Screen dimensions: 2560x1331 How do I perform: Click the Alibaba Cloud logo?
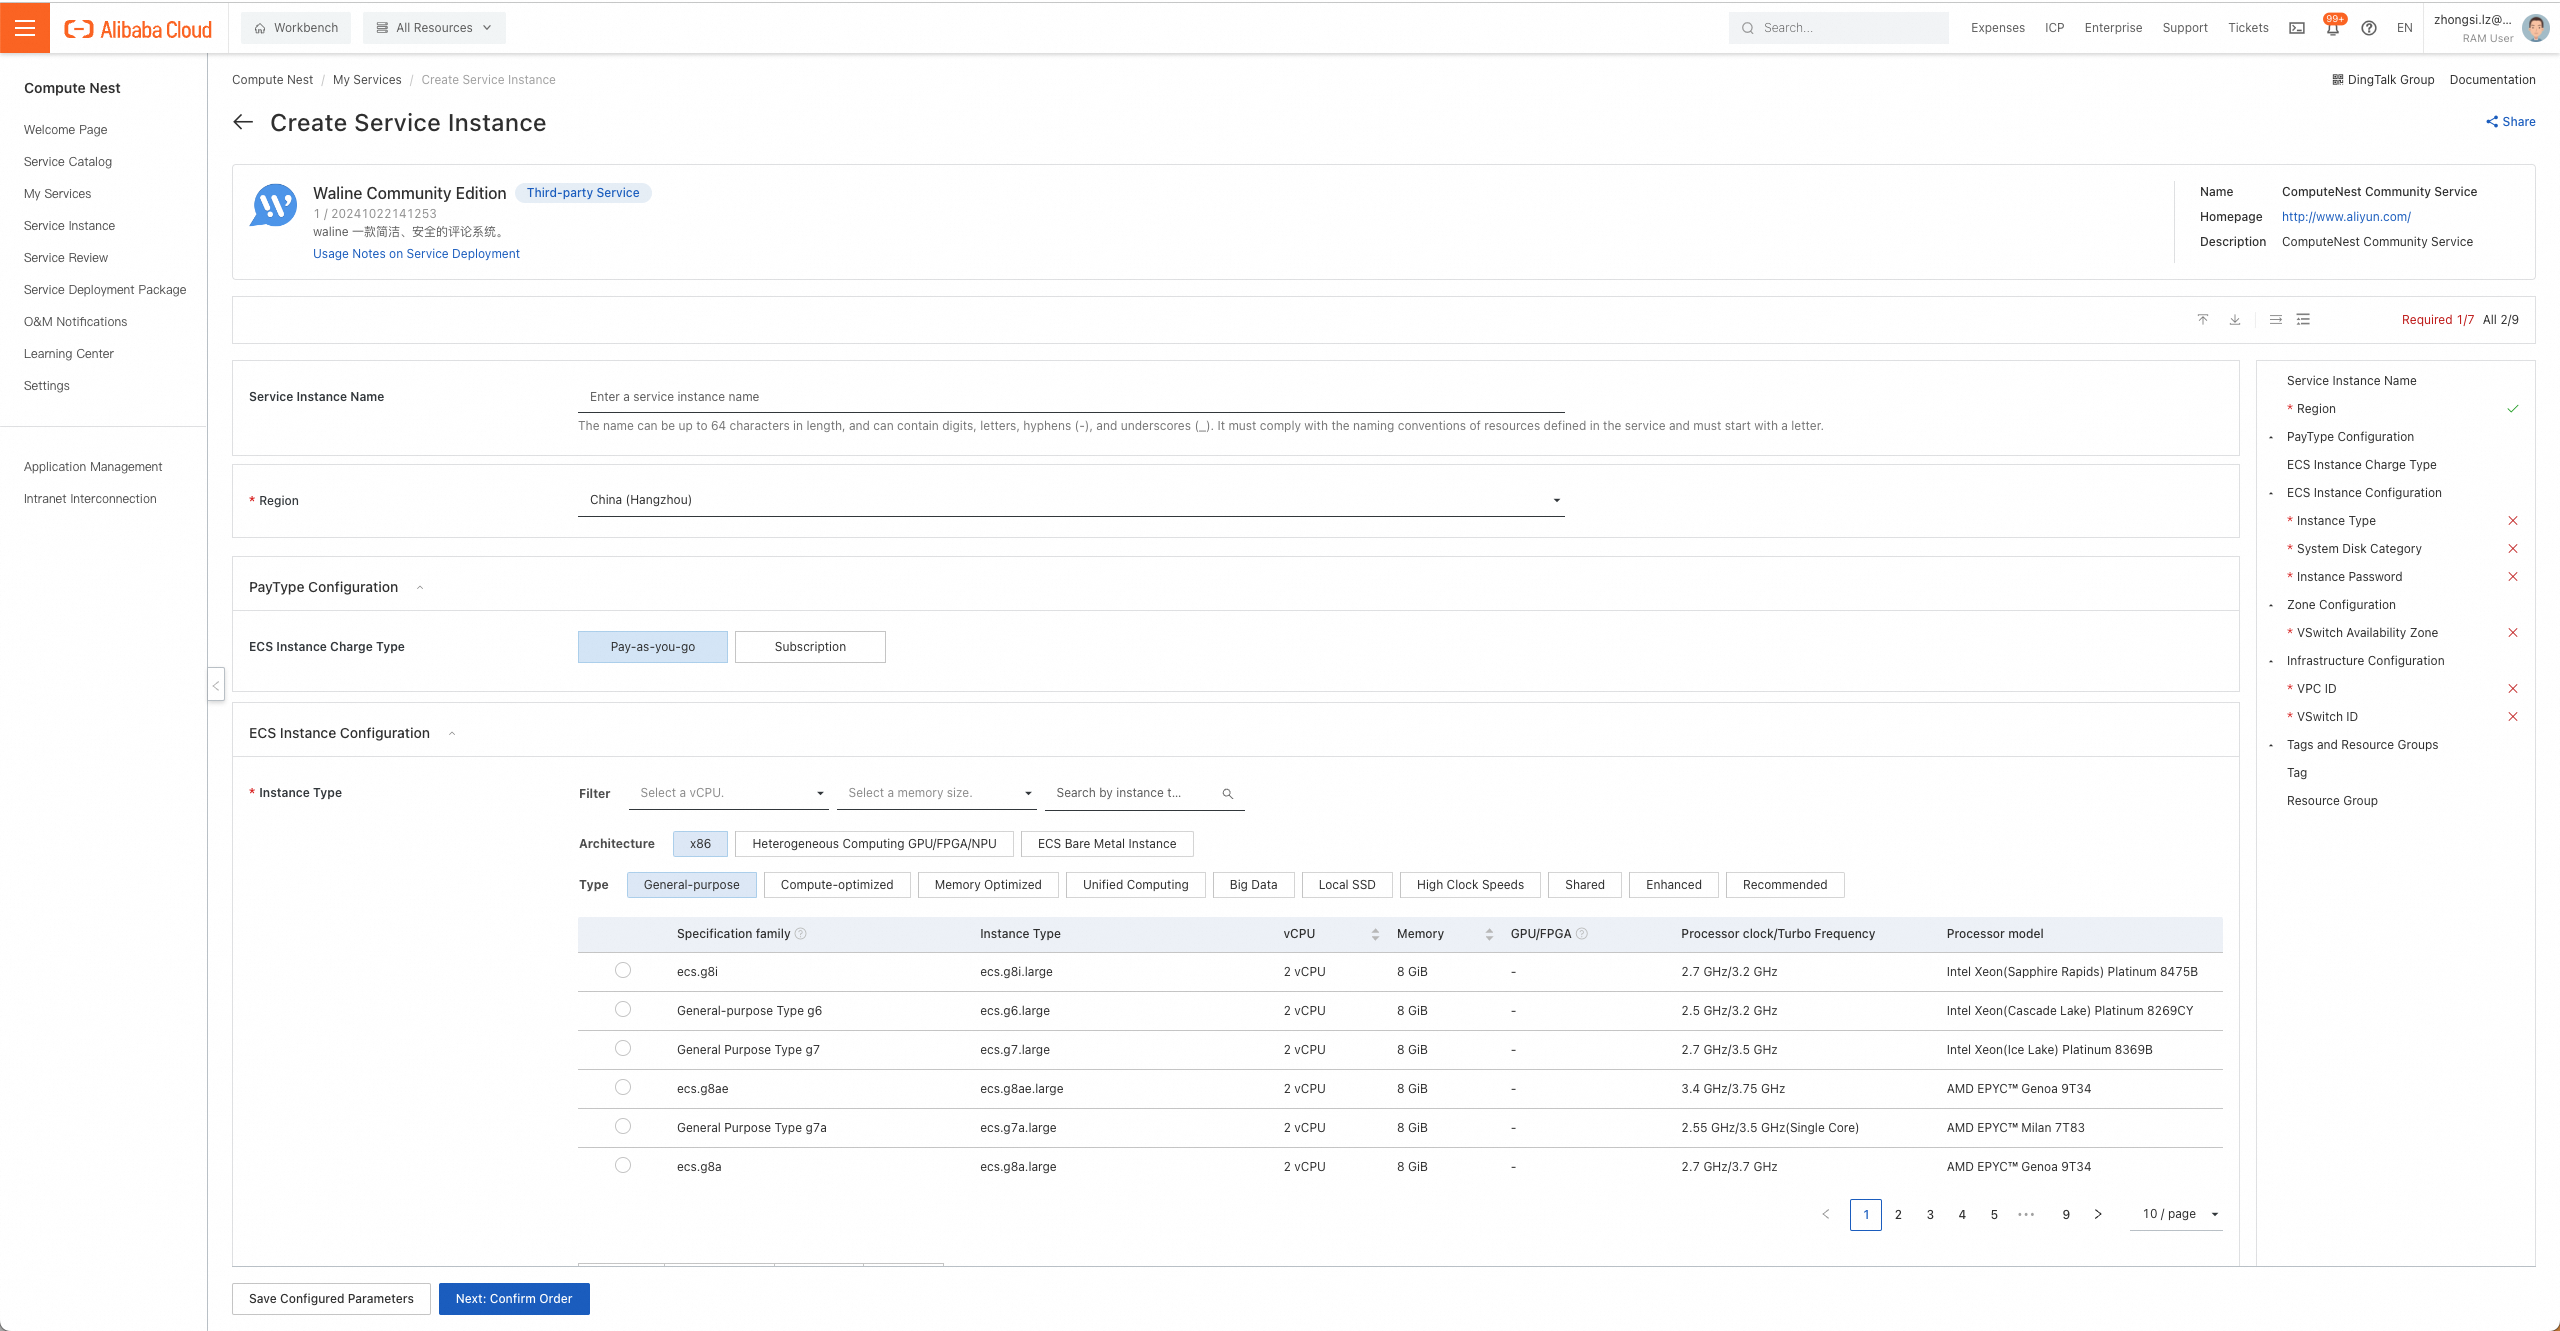point(138,29)
